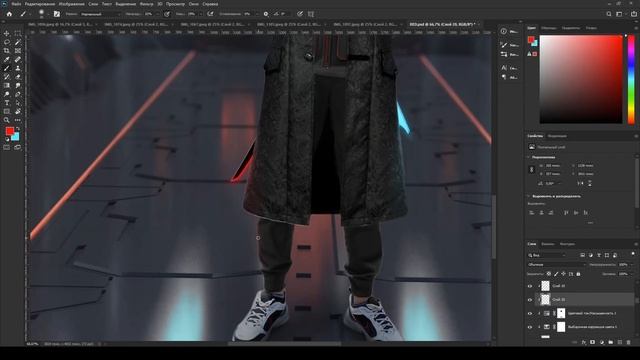Image resolution: width=640 pixels, height=360 pixels.
Task: Toggle lock position icon in Layers panel
Action: (x=563, y=274)
